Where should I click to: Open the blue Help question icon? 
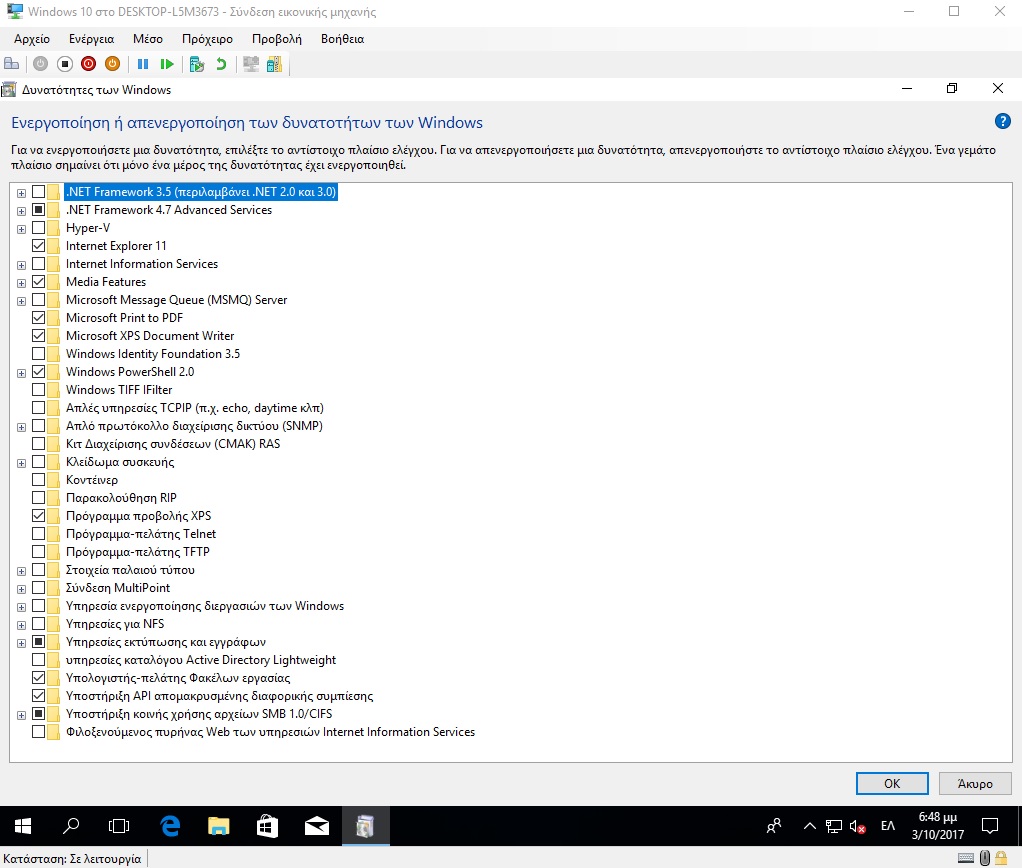pyautogui.click(x=1002, y=121)
